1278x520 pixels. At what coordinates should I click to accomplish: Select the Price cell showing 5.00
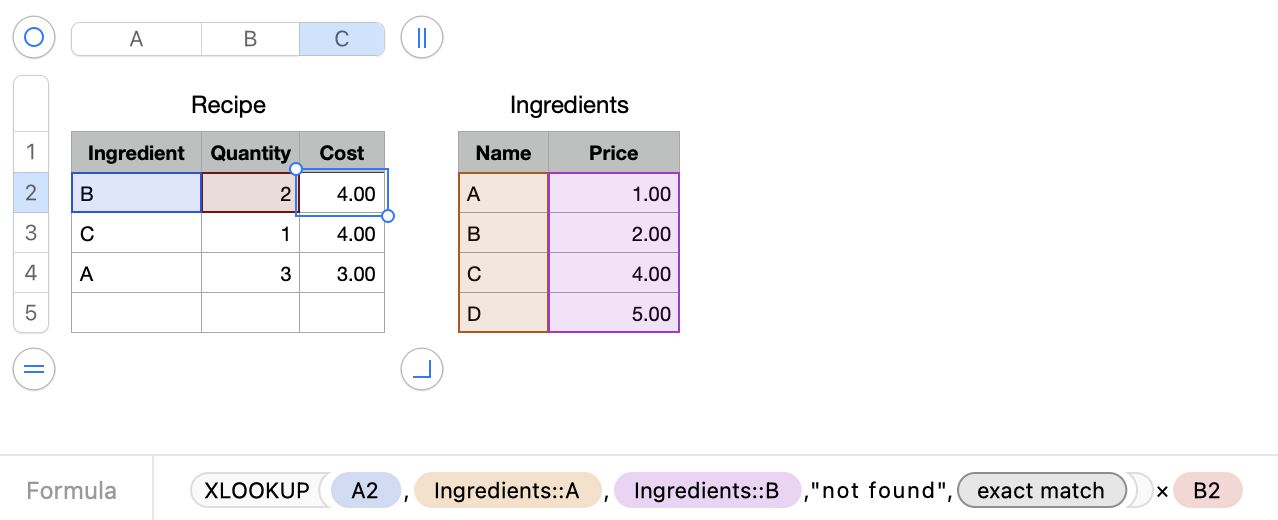pyautogui.click(x=614, y=314)
